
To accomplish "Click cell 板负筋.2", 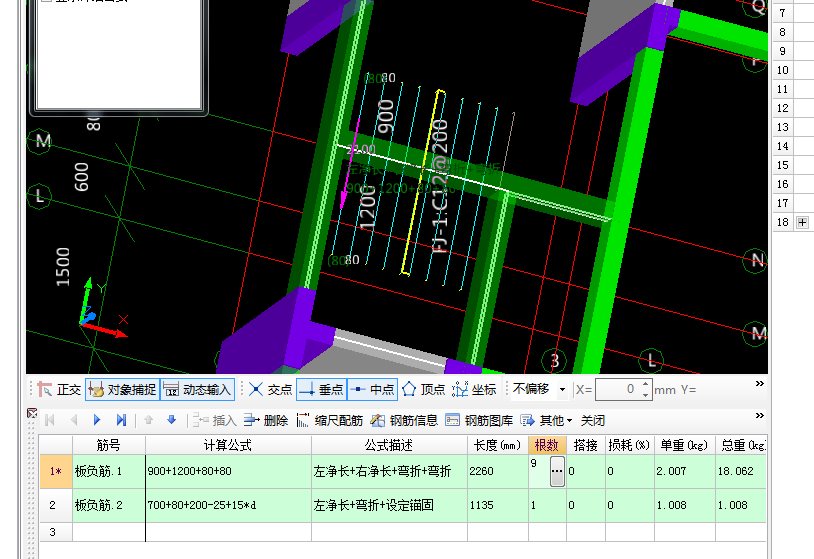I will coord(108,505).
